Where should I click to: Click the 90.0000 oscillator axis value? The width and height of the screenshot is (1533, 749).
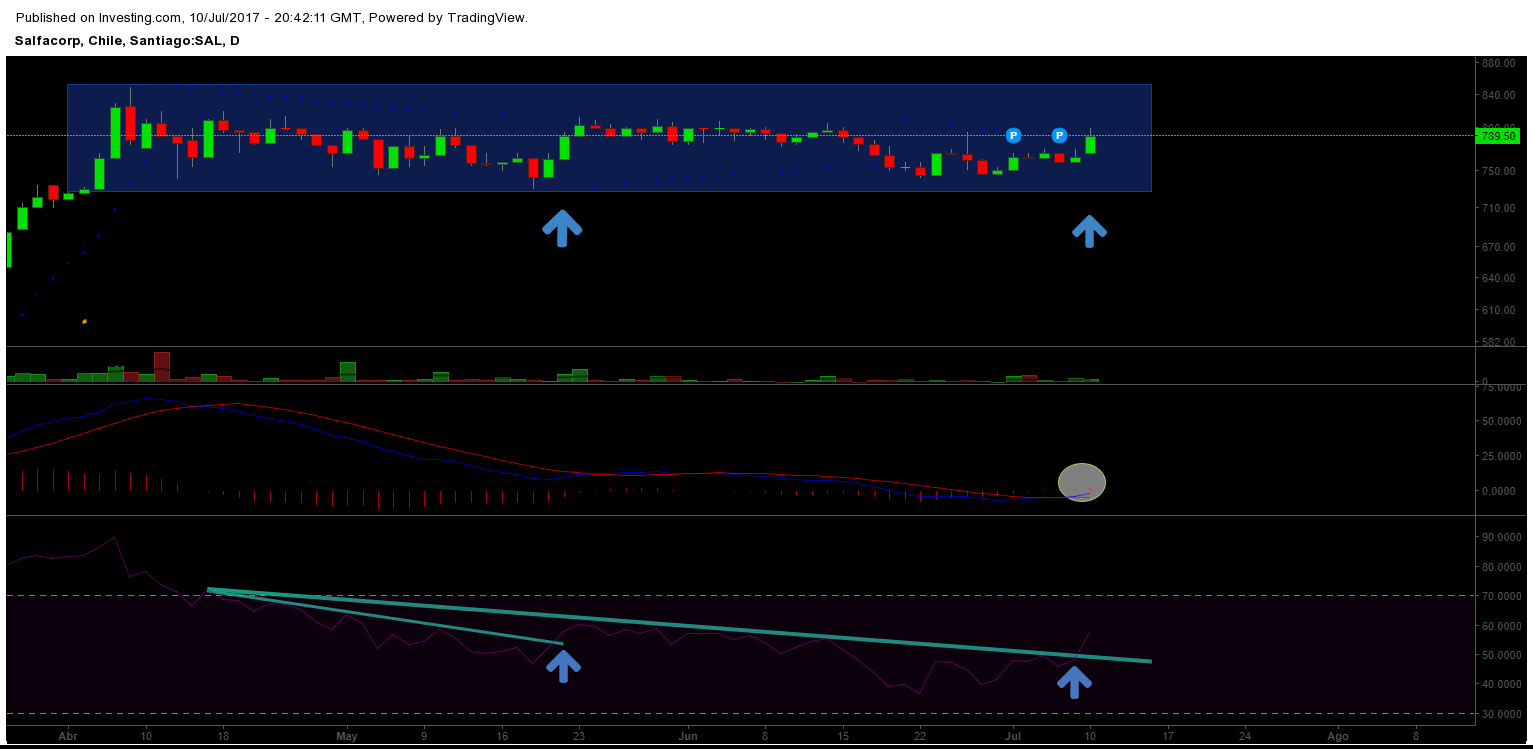1500,538
